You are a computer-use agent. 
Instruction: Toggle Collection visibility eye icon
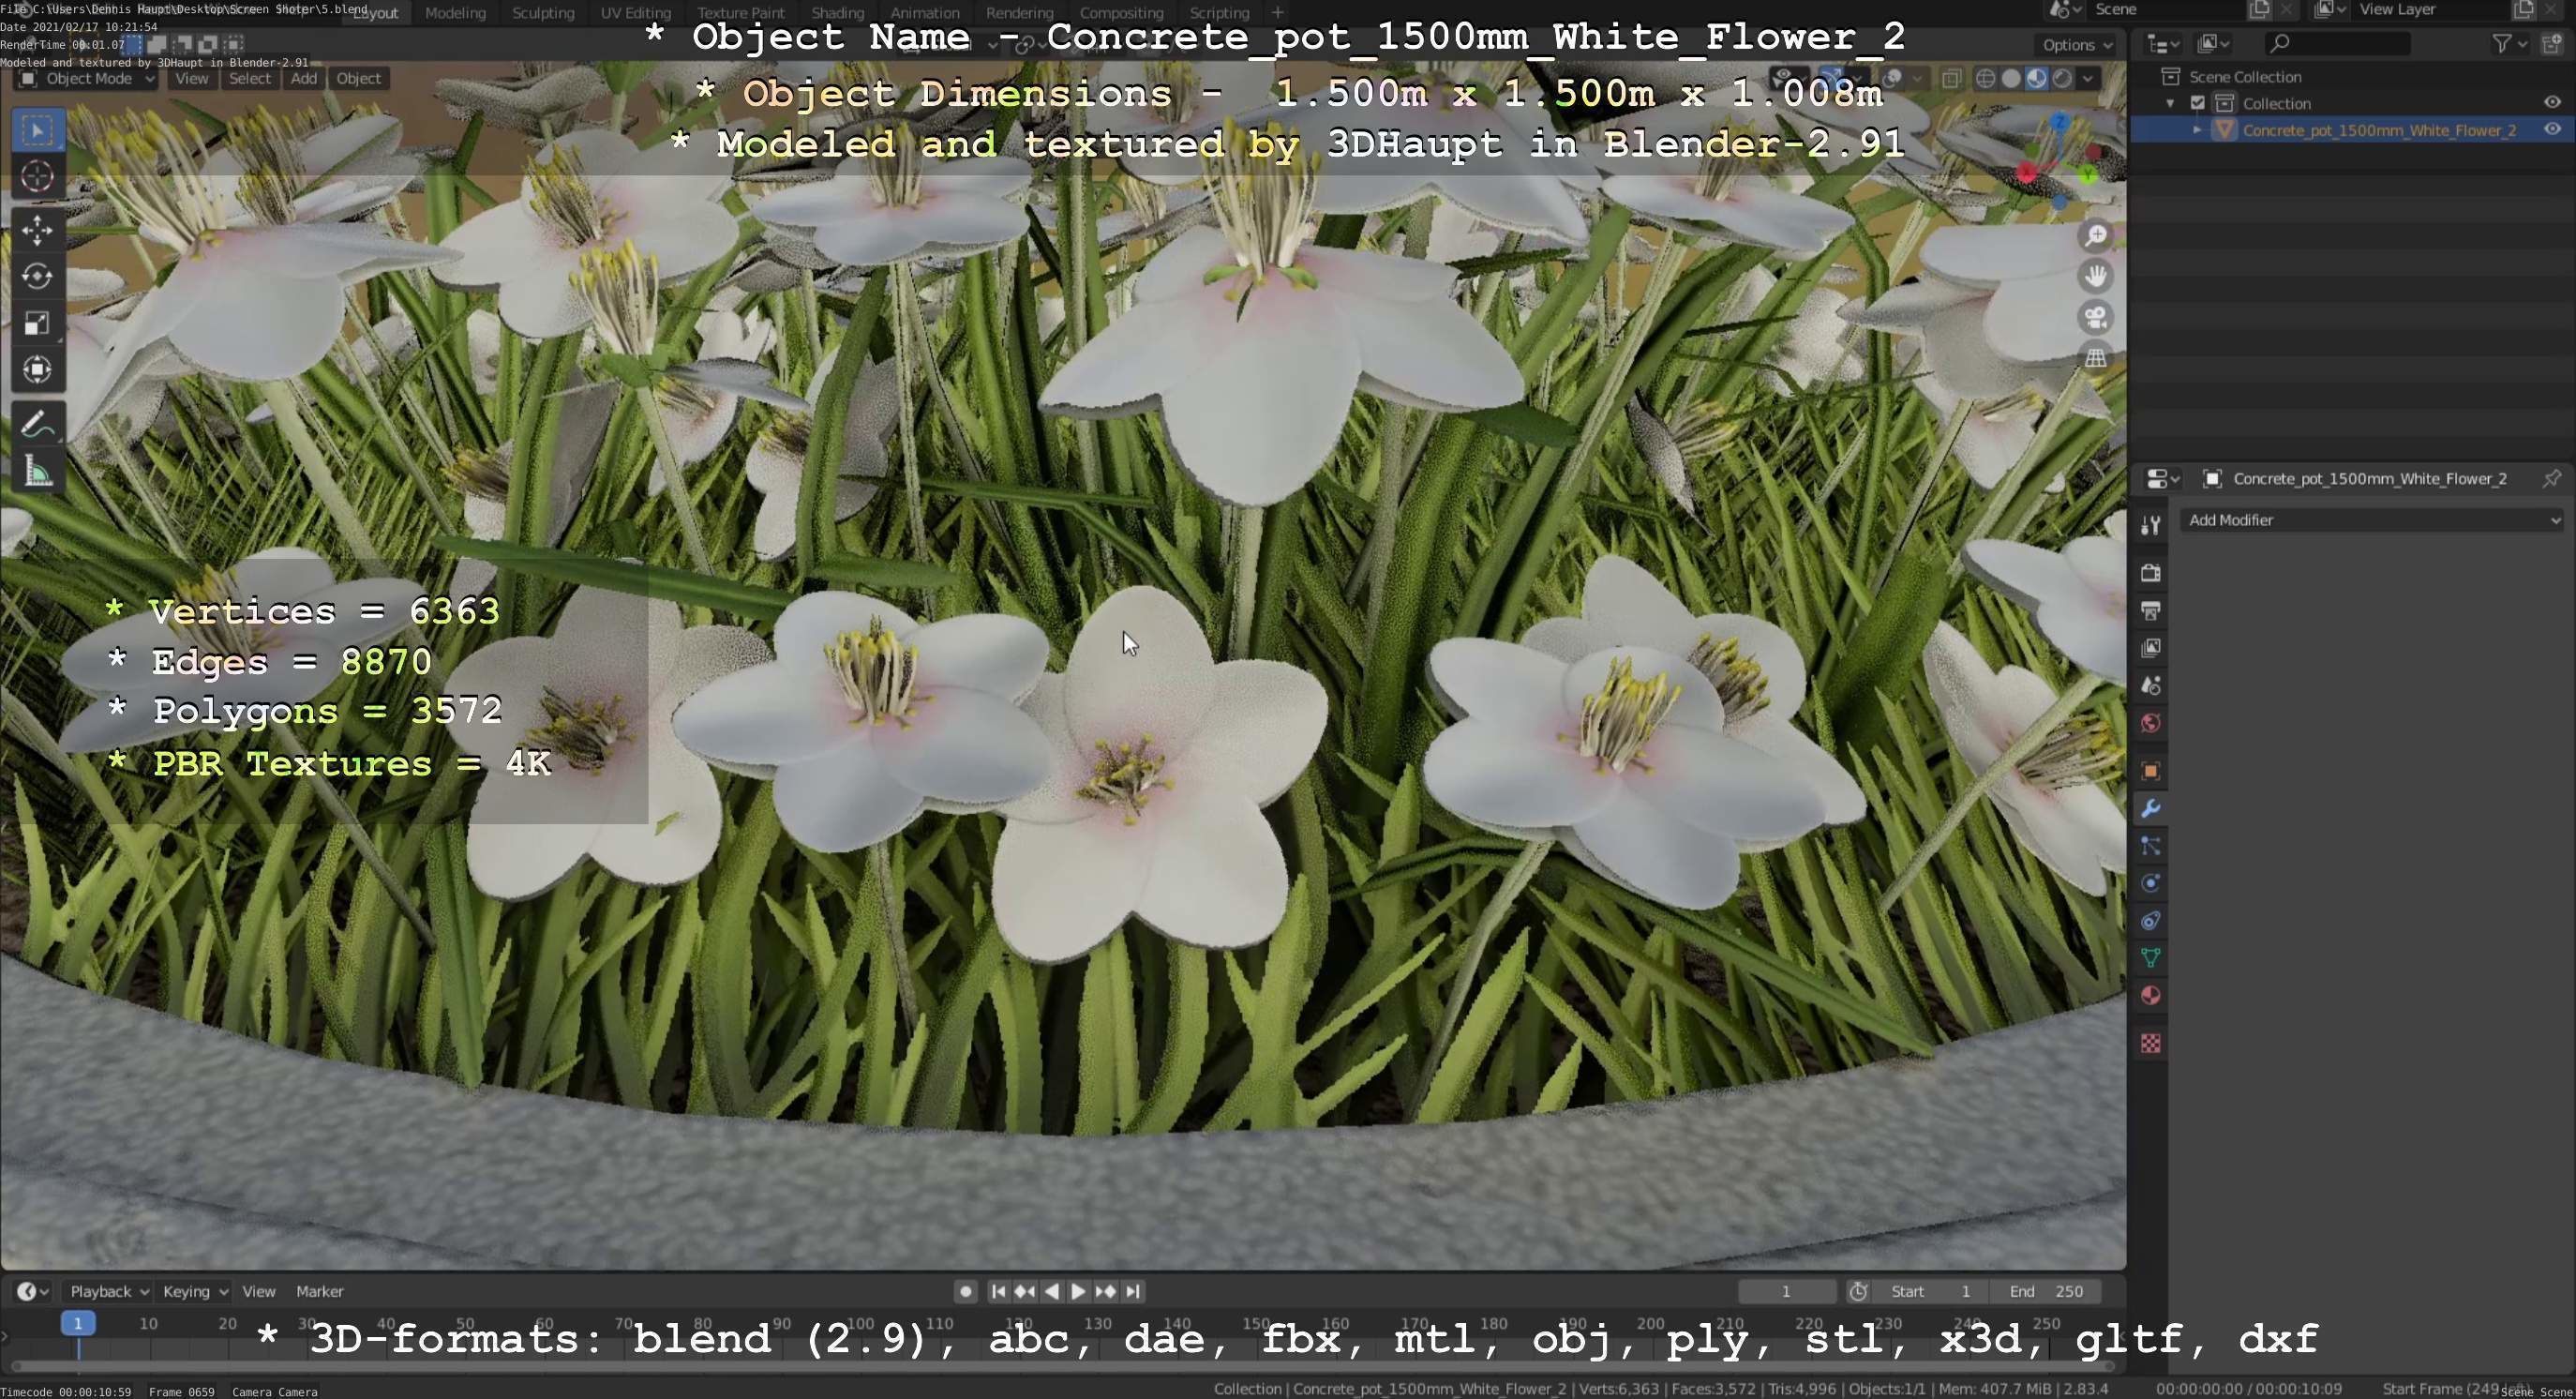(2551, 103)
